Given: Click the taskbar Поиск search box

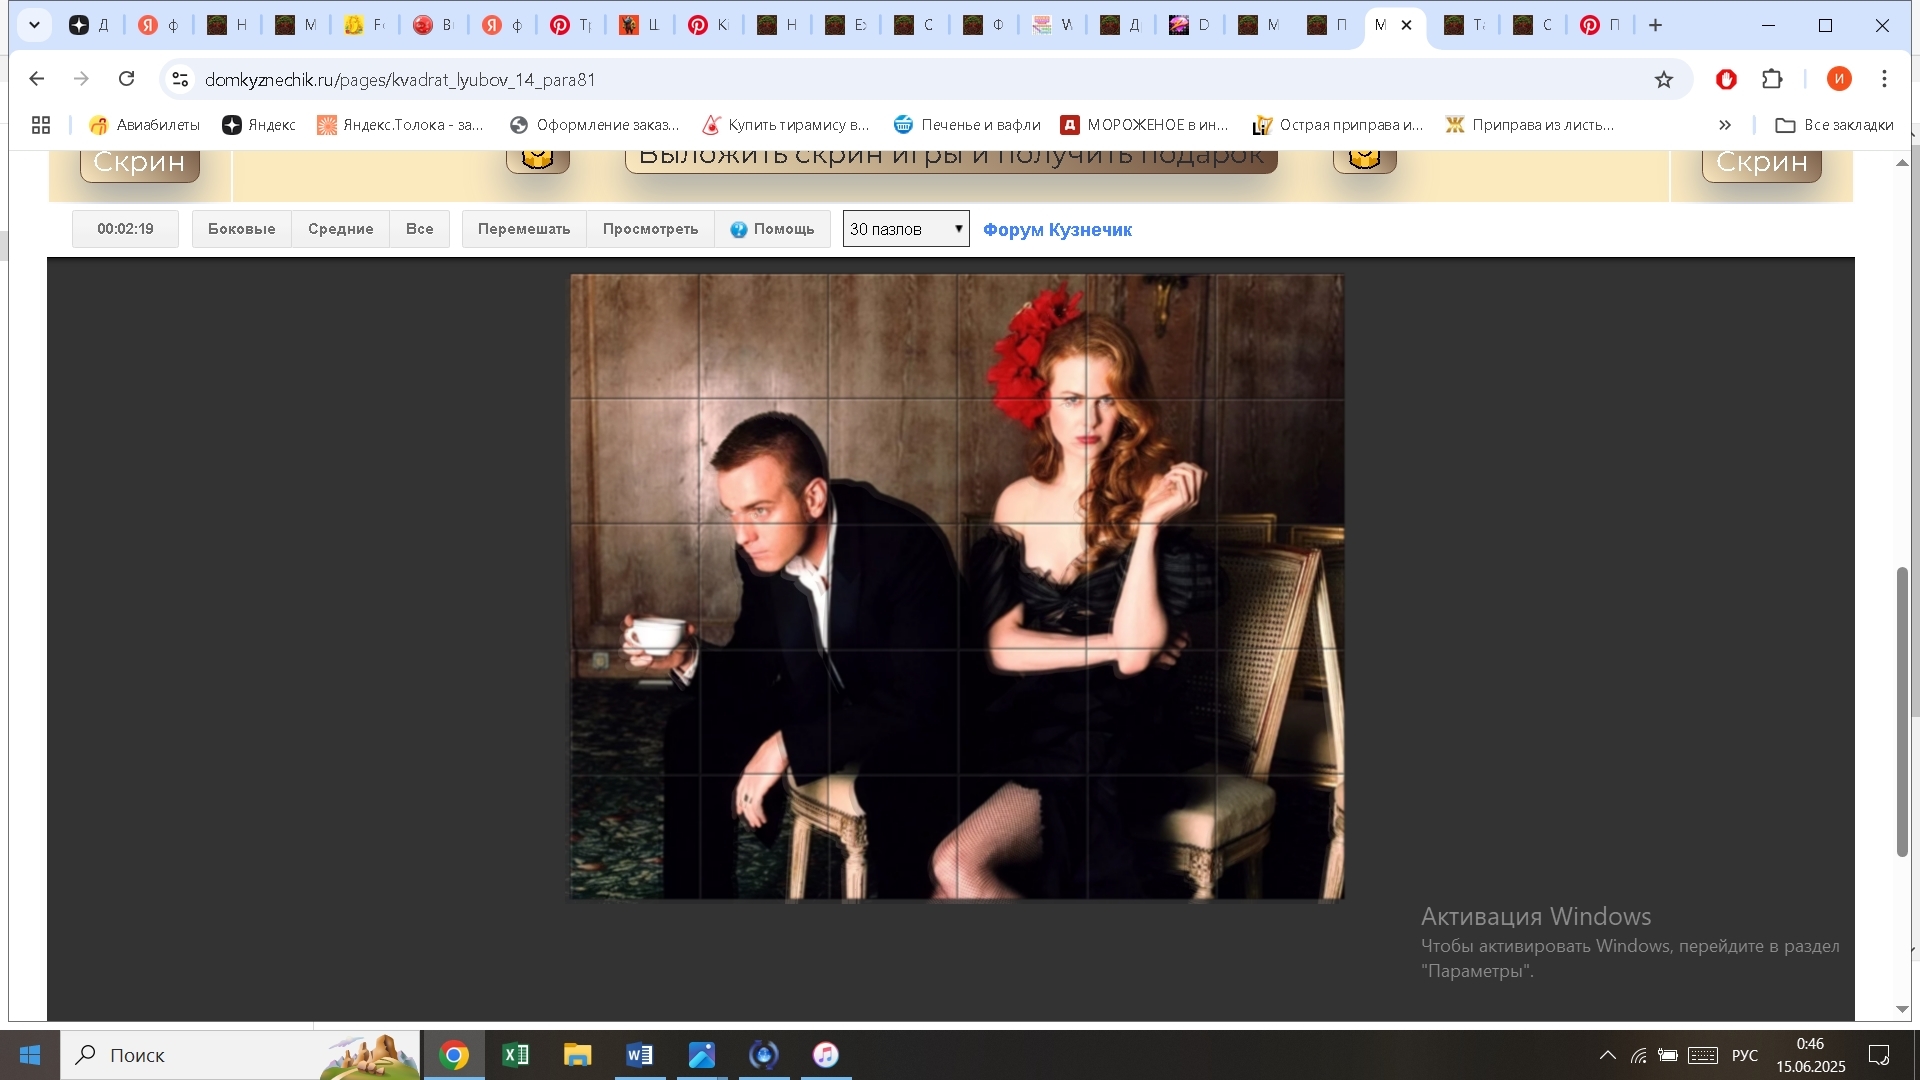Looking at the screenshot, I should (x=240, y=1055).
